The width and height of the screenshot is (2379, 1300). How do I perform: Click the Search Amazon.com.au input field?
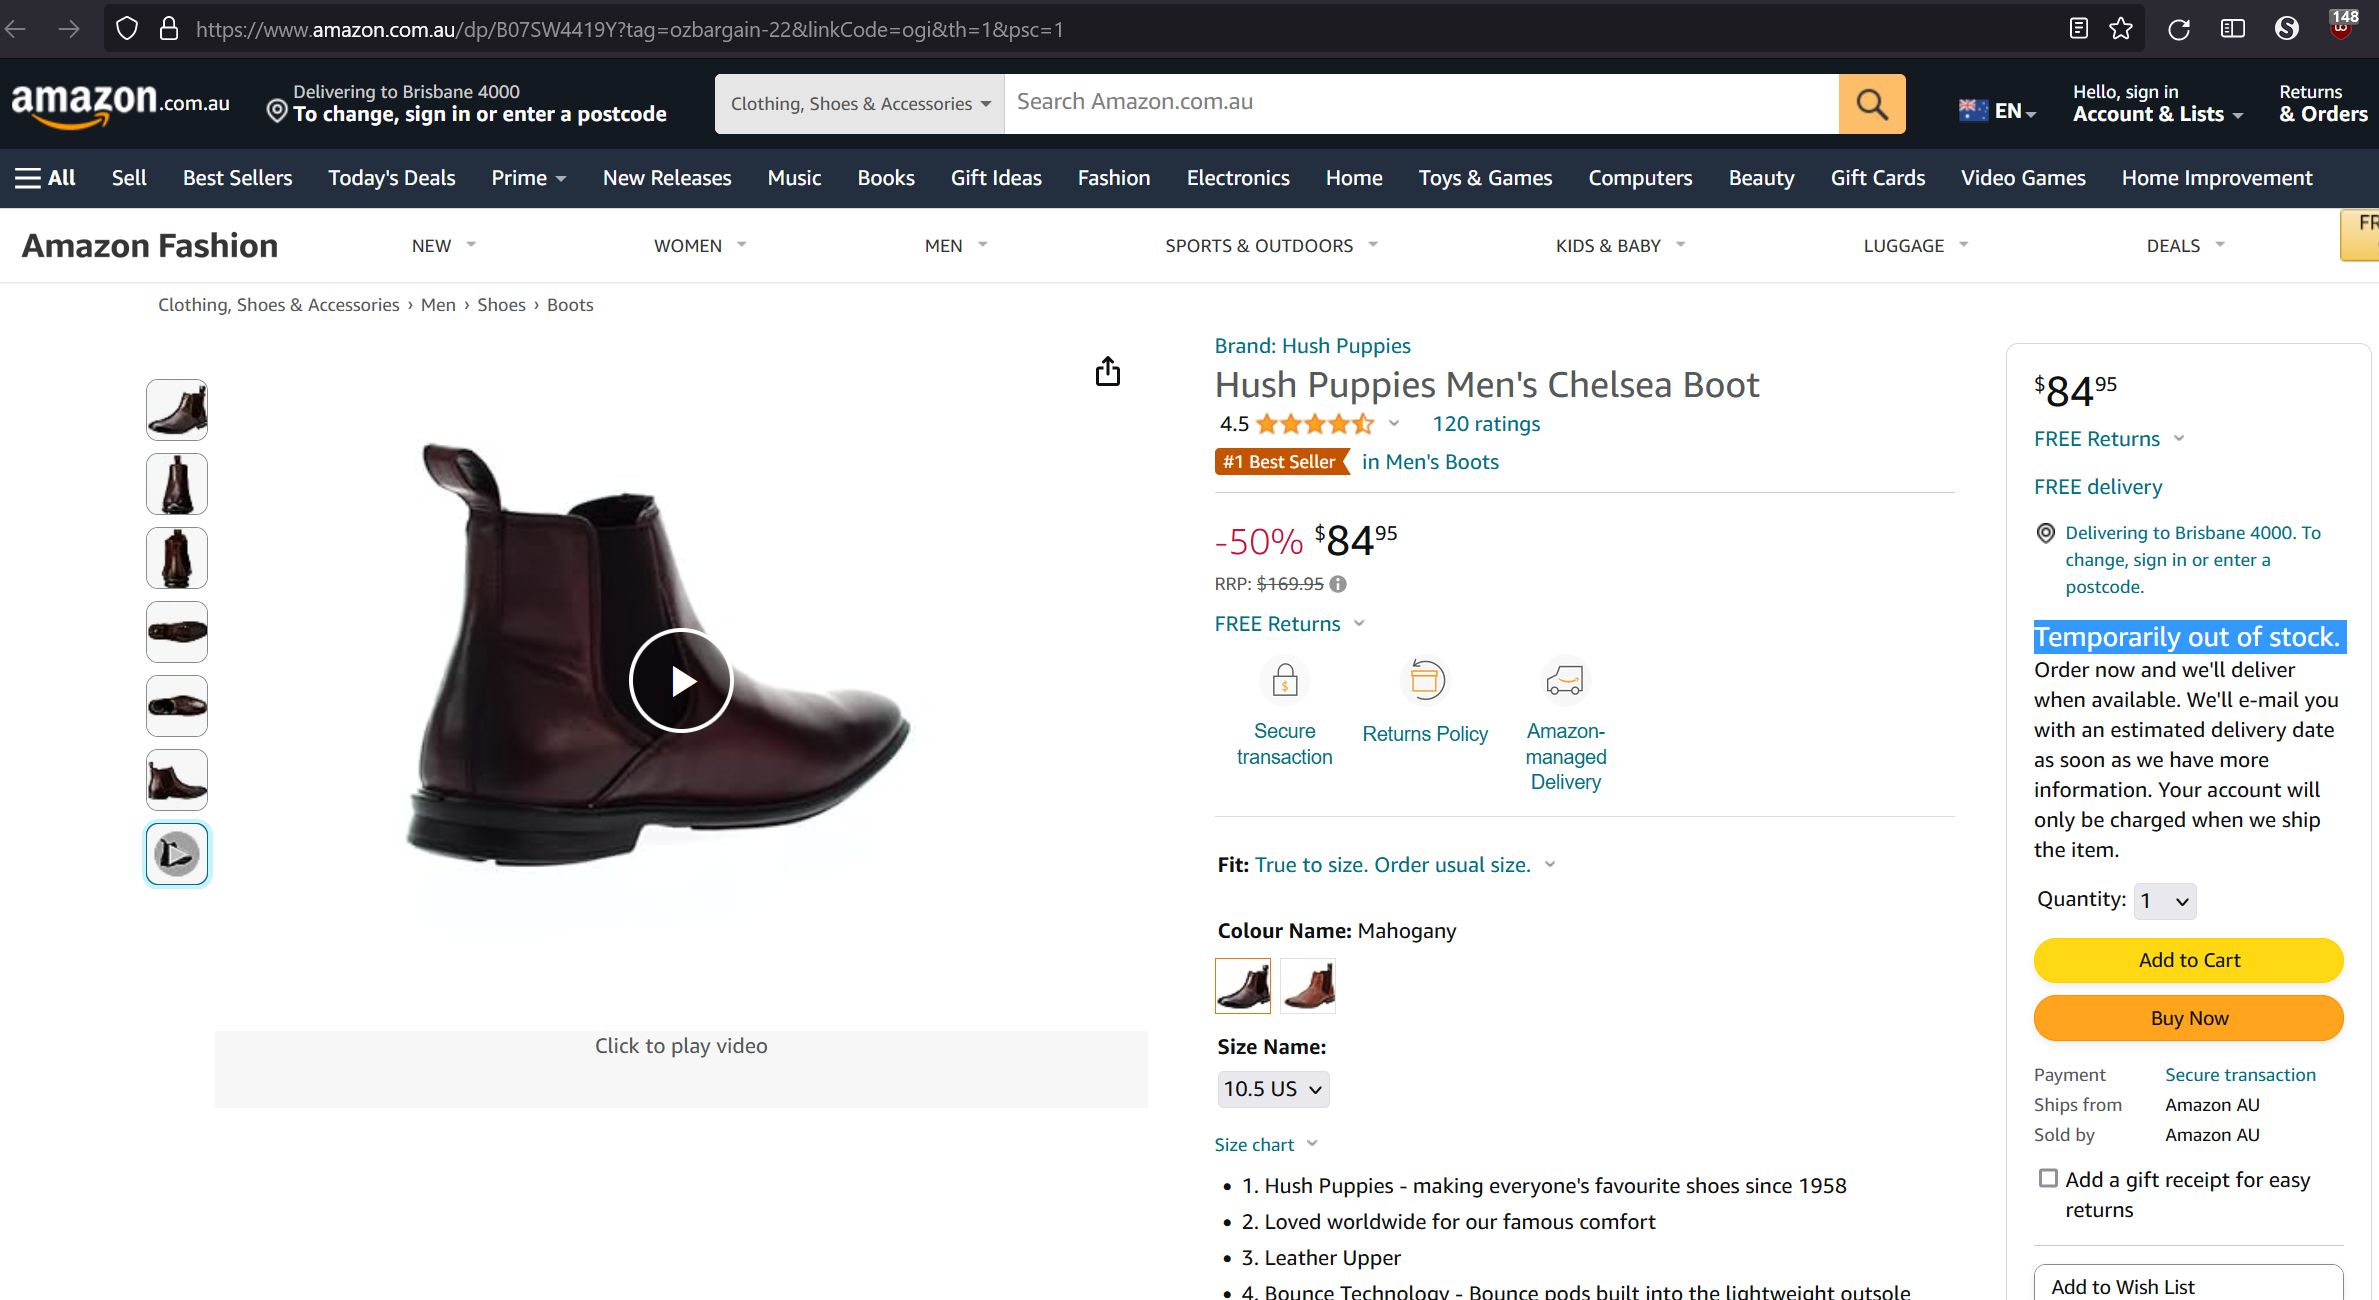pos(1421,103)
